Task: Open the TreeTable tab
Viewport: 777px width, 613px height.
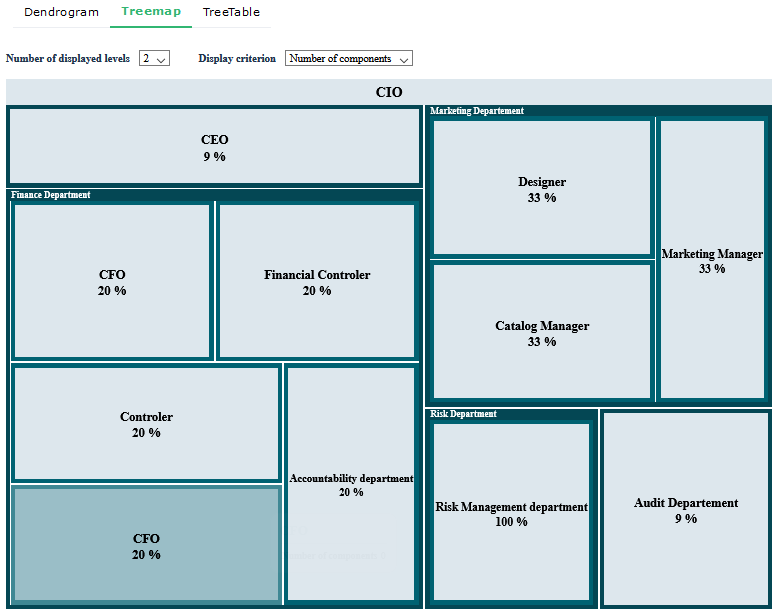Action: pyautogui.click(x=231, y=13)
